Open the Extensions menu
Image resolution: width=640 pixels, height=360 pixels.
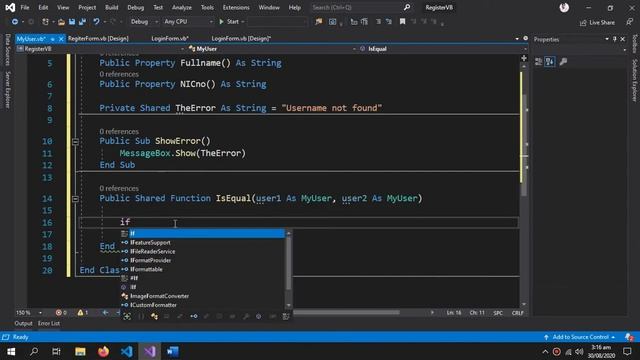click(236, 7)
